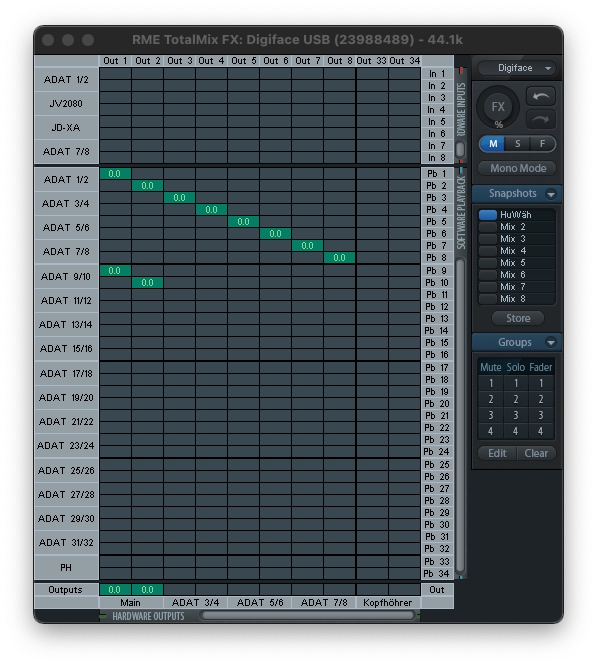The width and height of the screenshot is (597, 665).
Task: Click the Out 34 column header
Action: [x=405, y=61]
